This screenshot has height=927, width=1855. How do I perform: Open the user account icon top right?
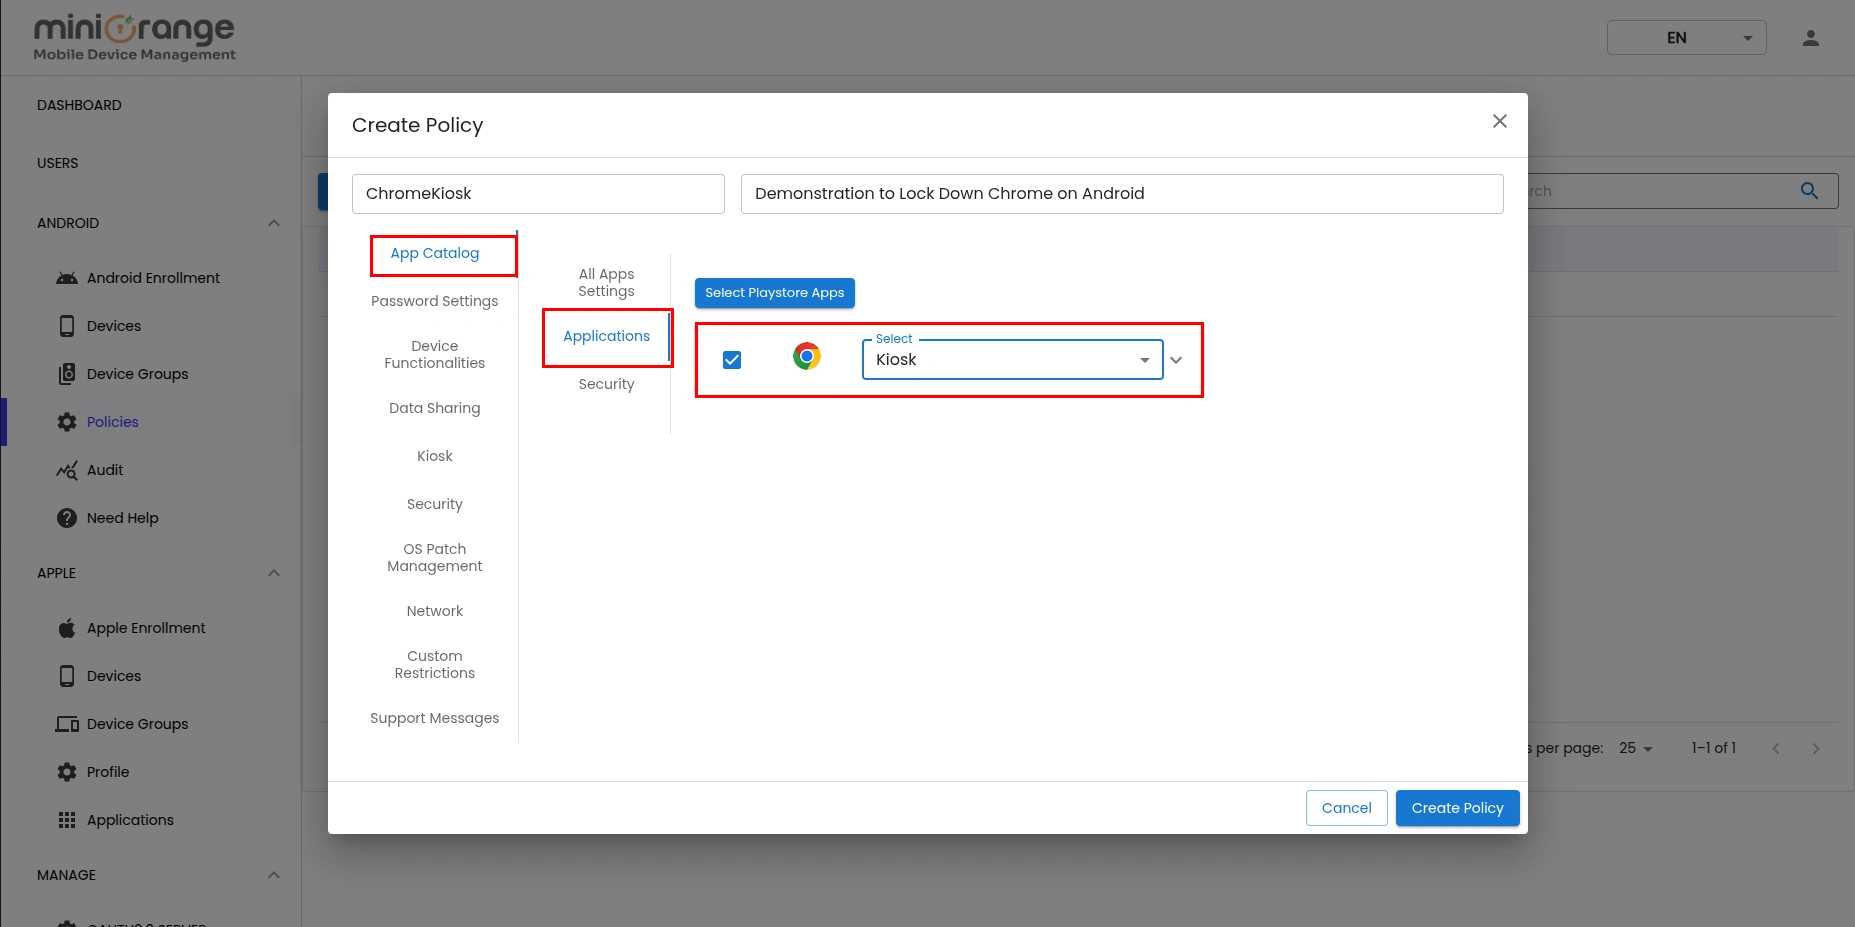click(x=1810, y=37)
